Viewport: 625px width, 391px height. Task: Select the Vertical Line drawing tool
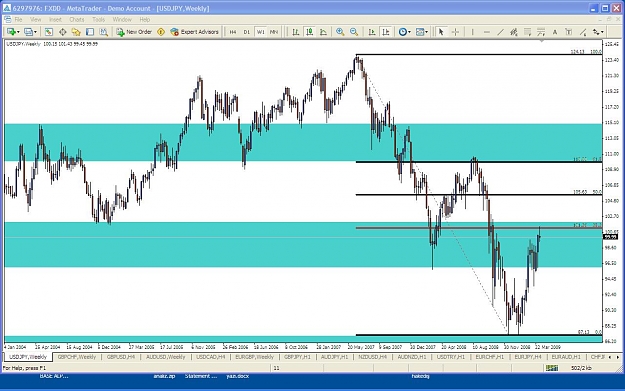pos(472,32)
